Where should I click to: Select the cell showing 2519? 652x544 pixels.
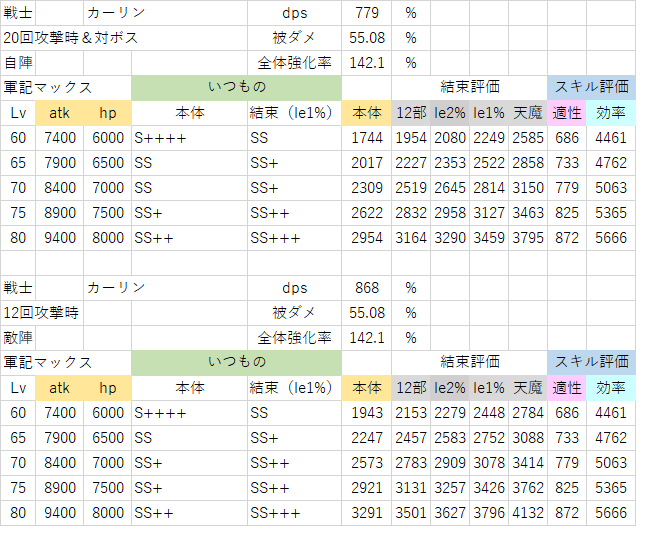pyautogui.click(x=411, y=188)
